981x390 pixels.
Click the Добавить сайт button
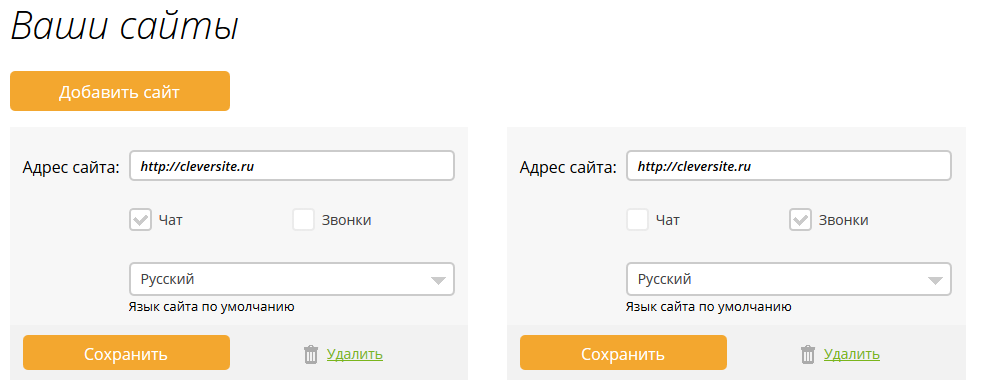119,91
